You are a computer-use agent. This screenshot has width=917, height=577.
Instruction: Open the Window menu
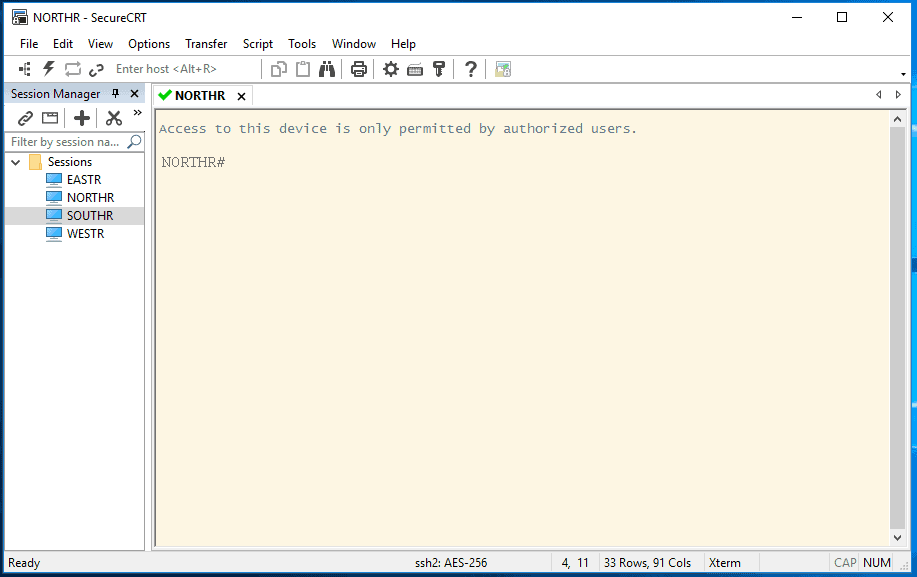point(354,44)
